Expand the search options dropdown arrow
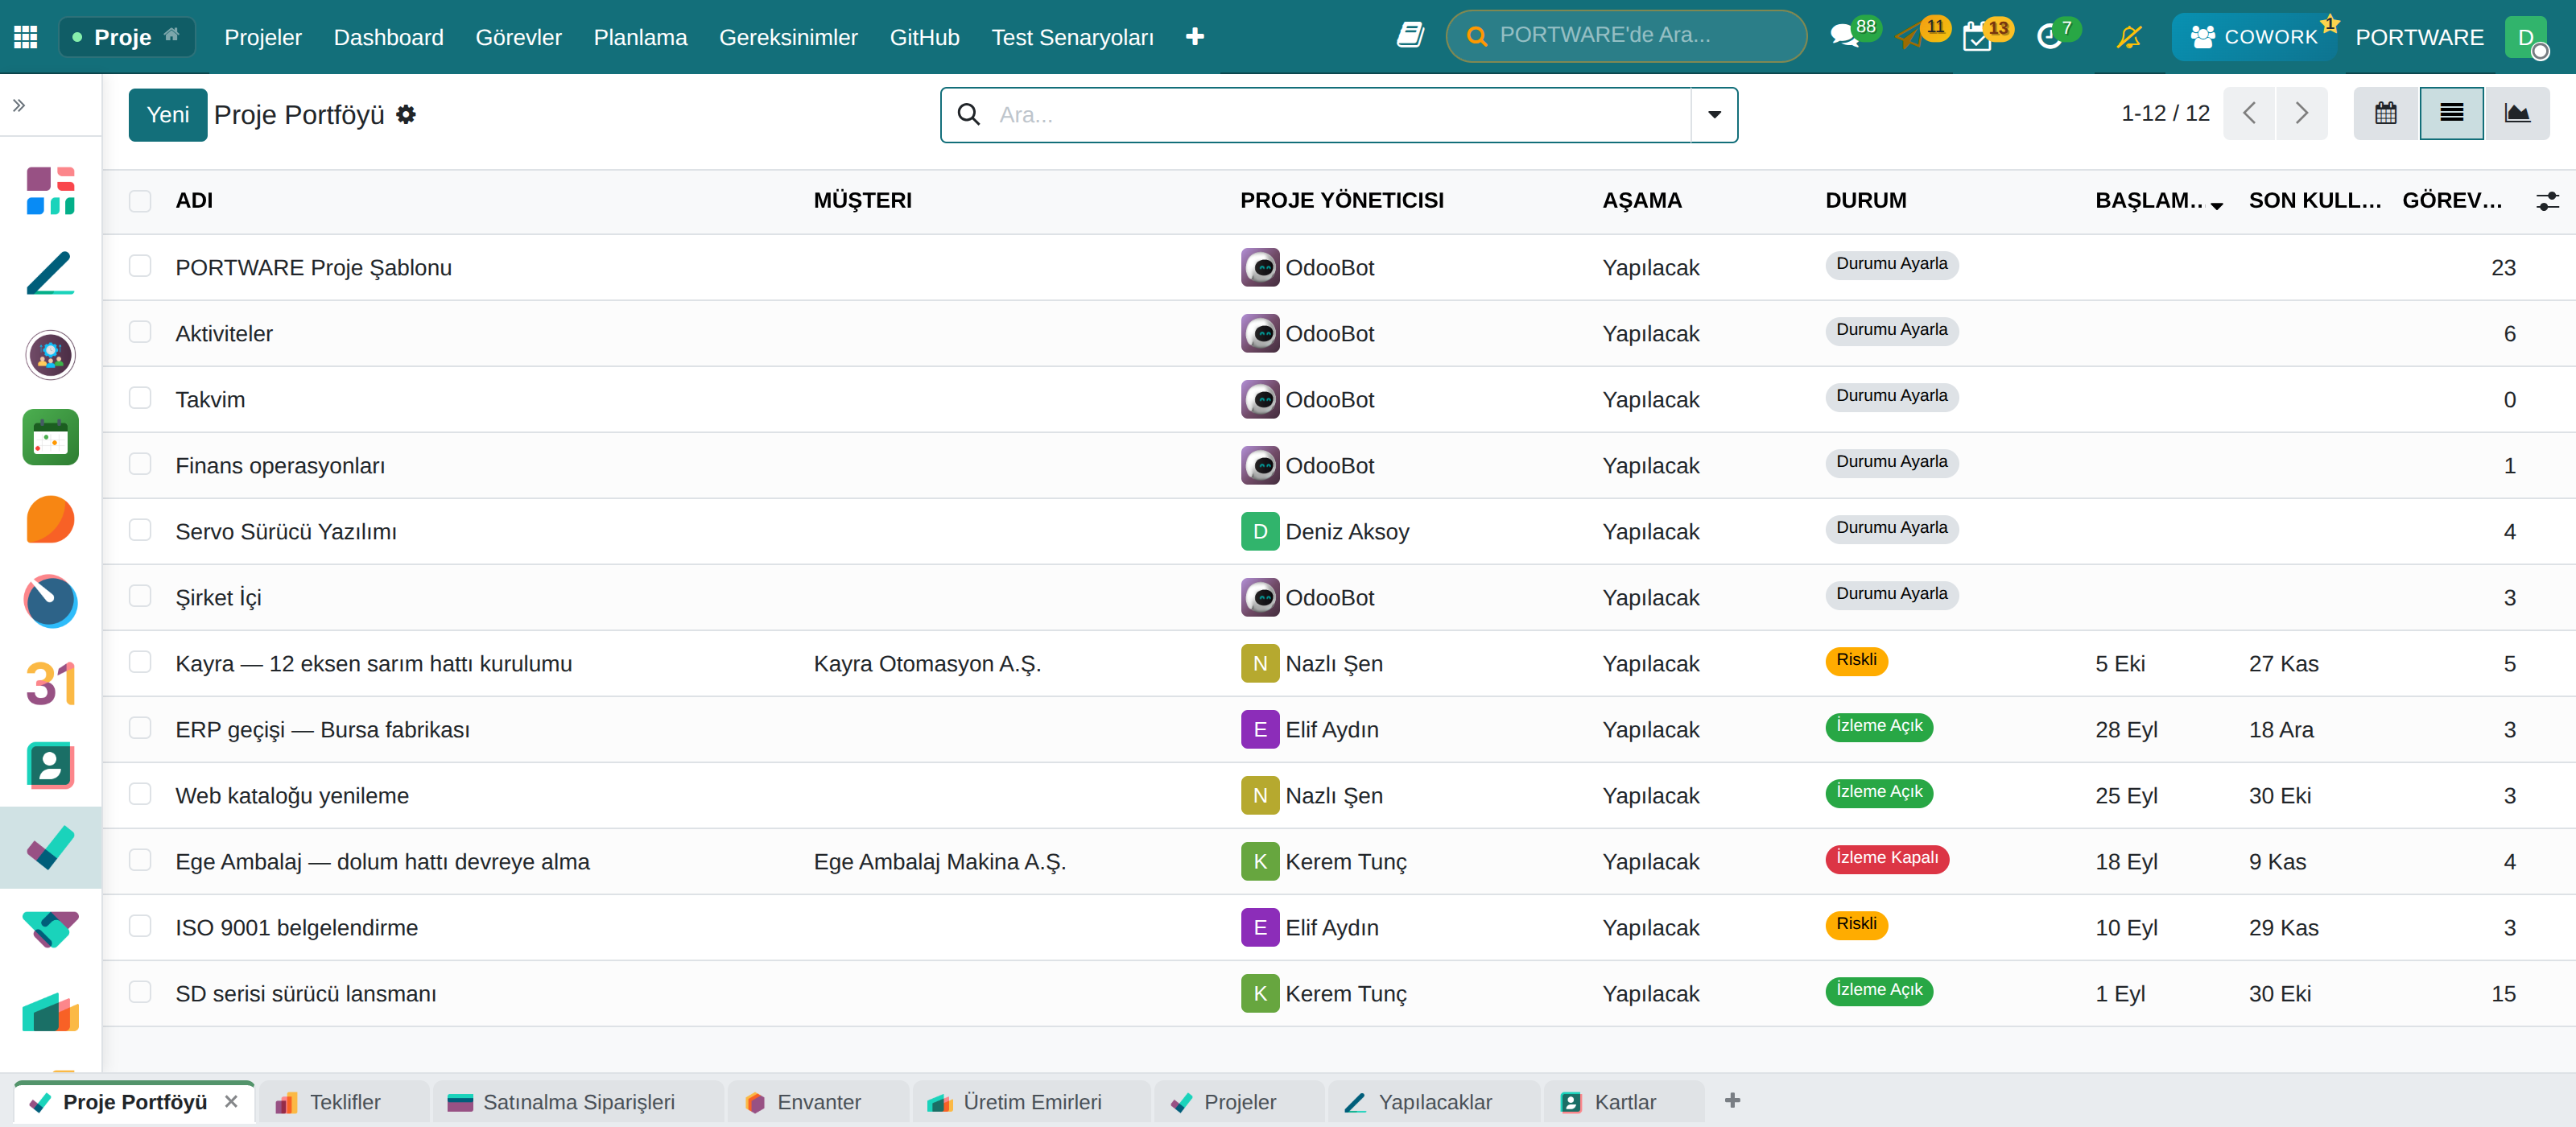The image size is (2576, 1127). coord(1714,114)
